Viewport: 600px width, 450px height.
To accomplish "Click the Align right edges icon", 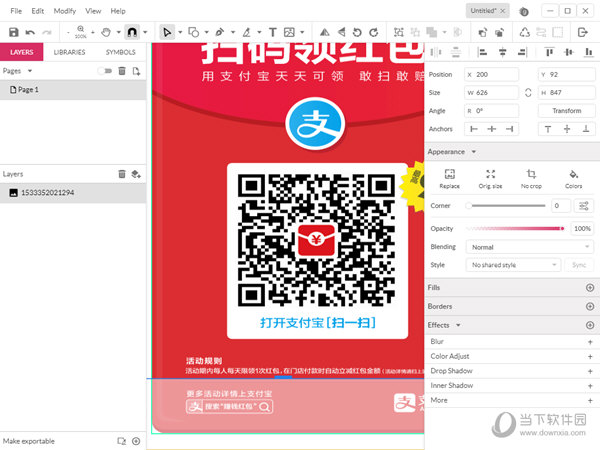I will pos(522,52).
